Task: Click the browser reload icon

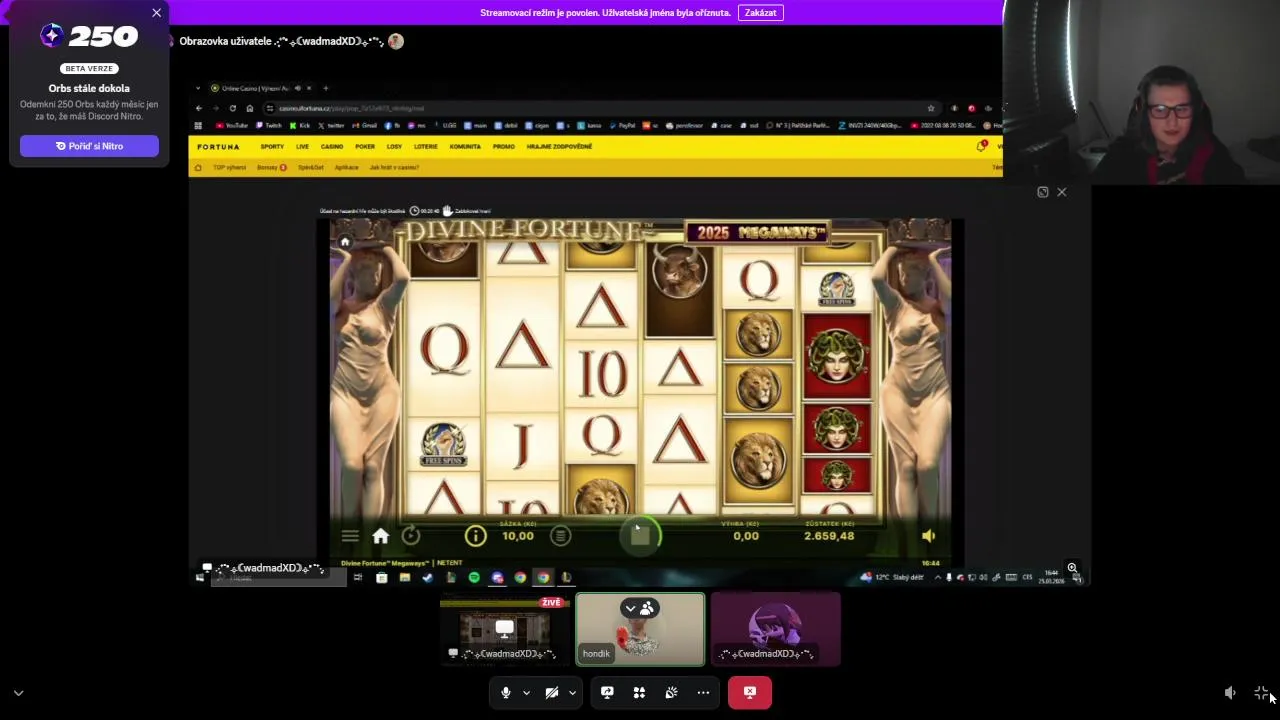Action: (232, 108)
